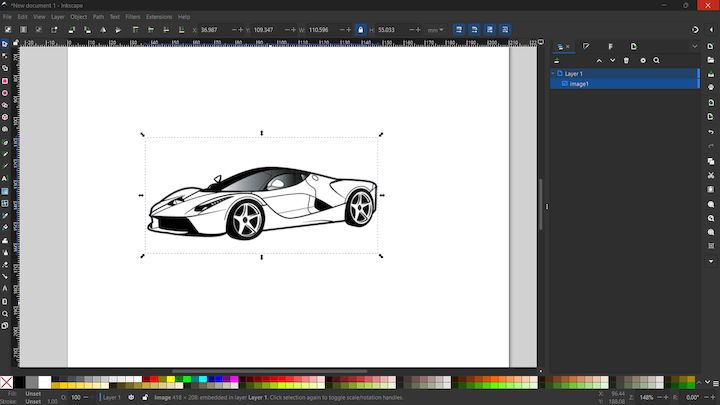Select the Gradient tool
This screenshot has width=720, height=405.
click(x=5, y=191)
